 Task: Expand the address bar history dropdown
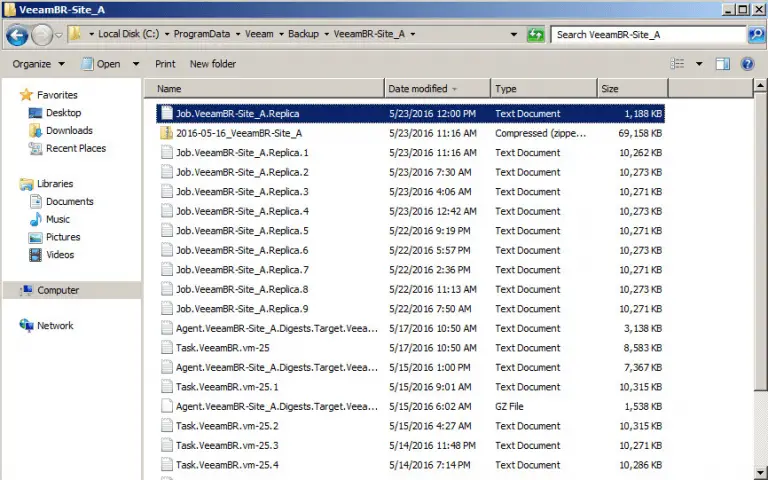514,34
